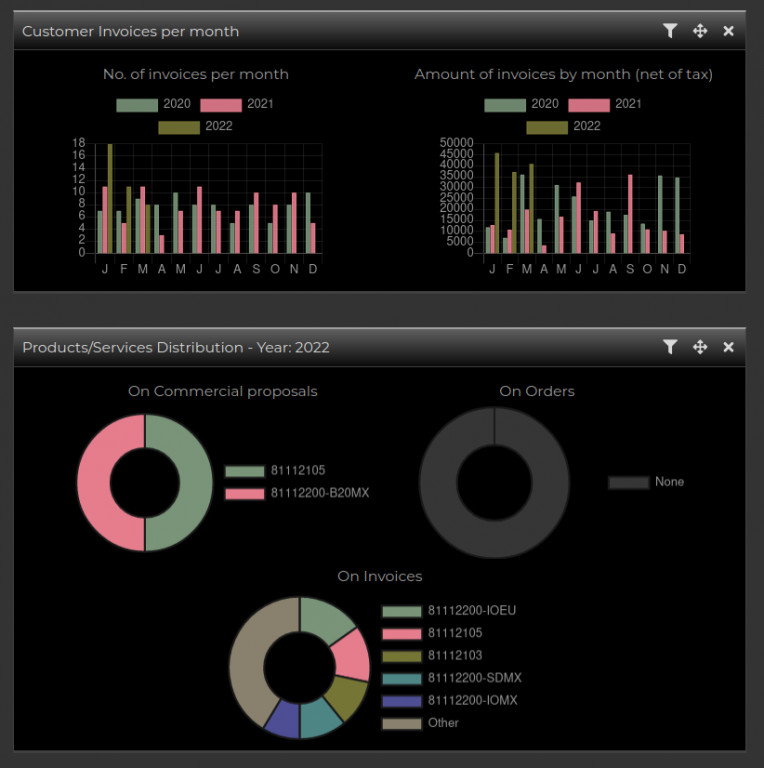The image size is (764, 768).
Task: Open filter on Customer Invoices per month box
Action: tap(670, 31)
